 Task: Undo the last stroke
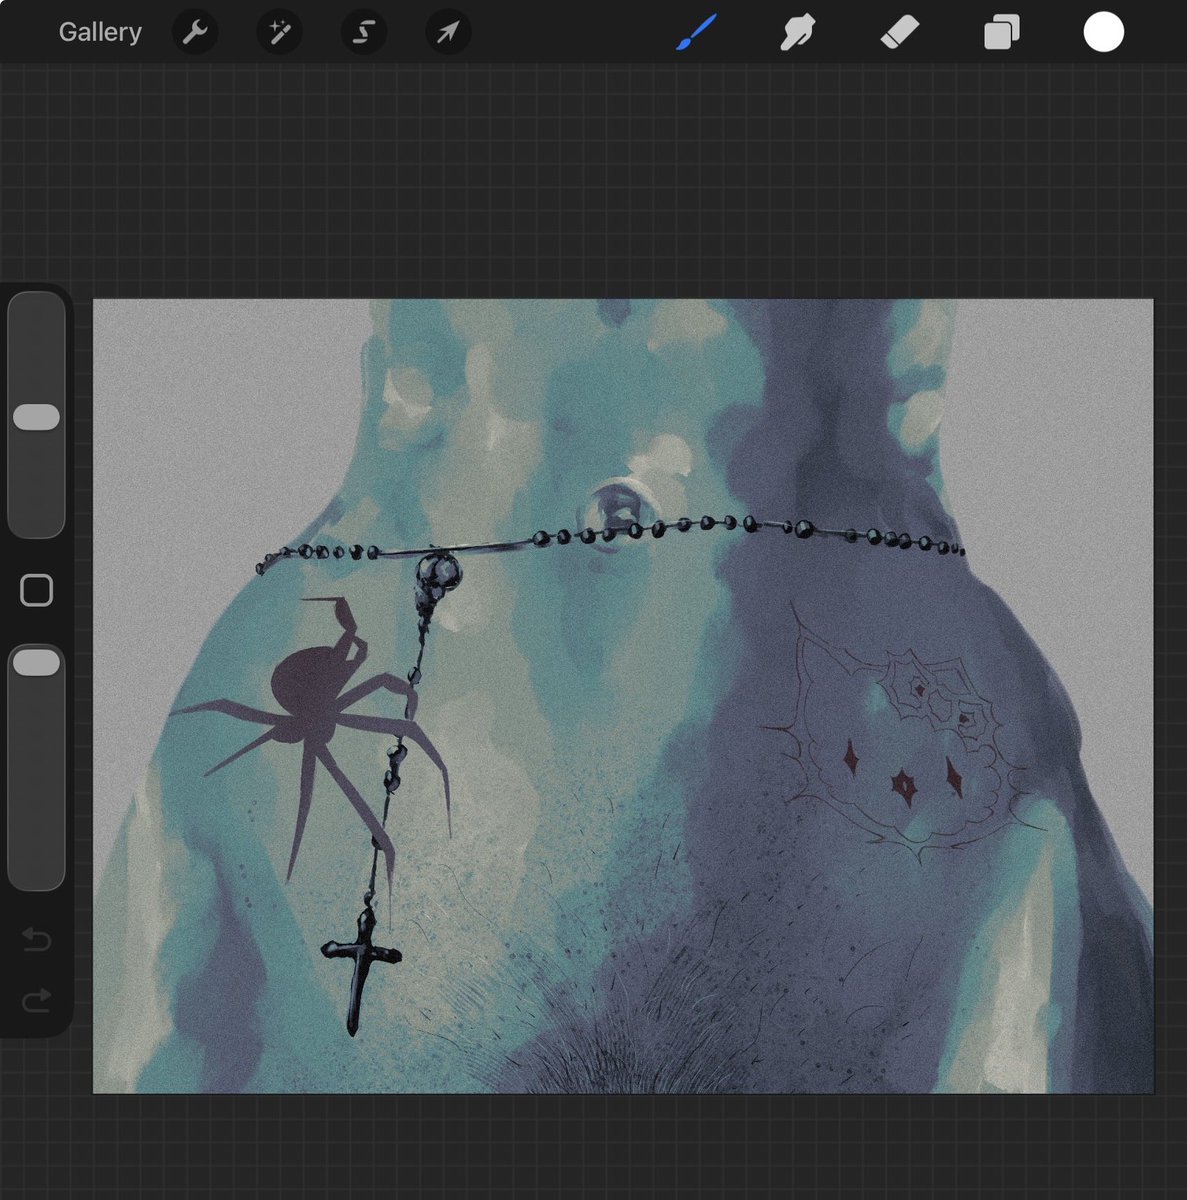coord(36,938)
